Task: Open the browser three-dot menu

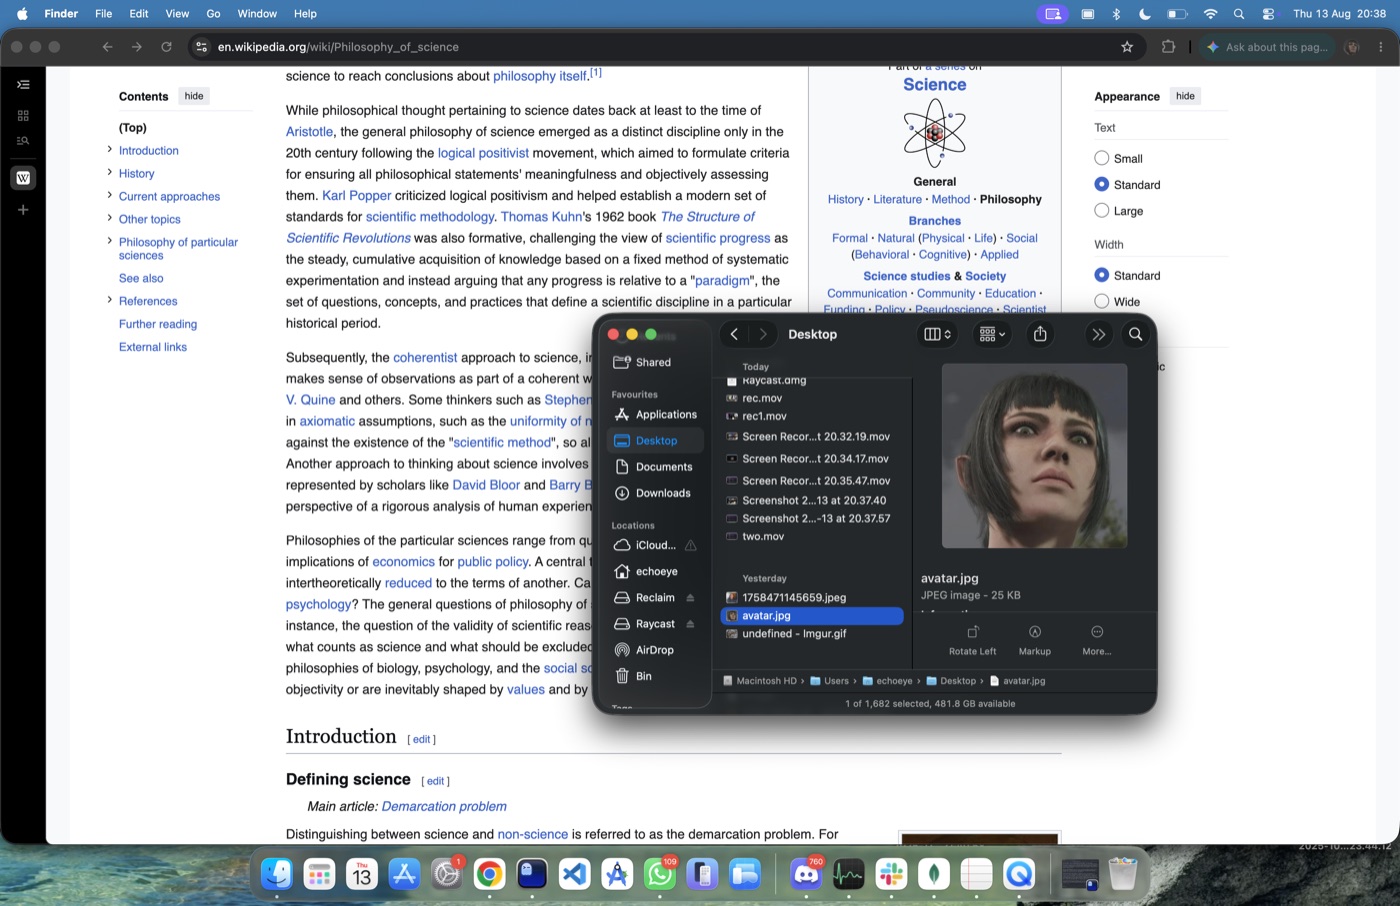Action: [1381, 47]
